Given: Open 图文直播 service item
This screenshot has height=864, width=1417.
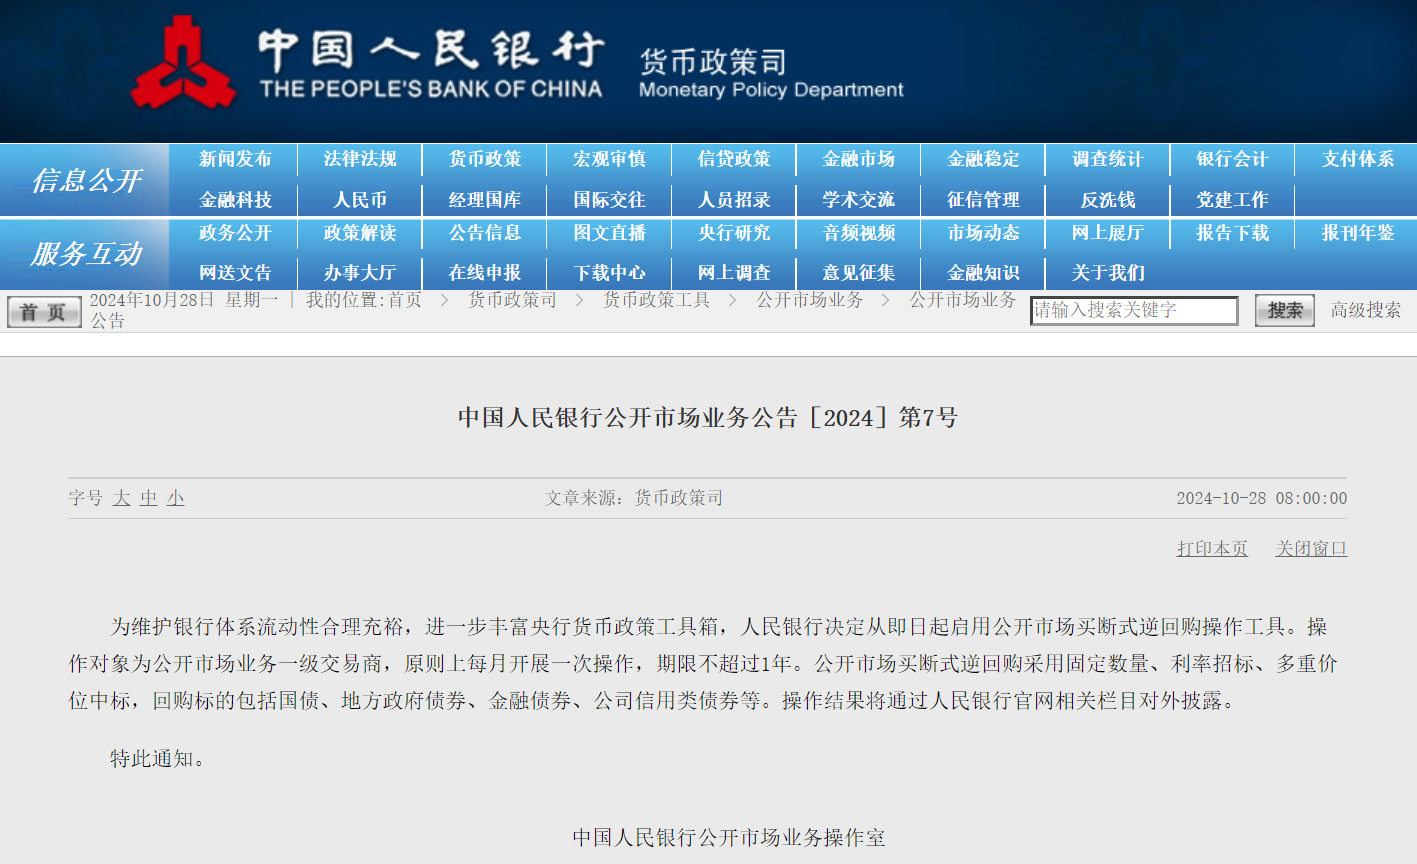Looking at the screenshot, I should (x=609, y=233).
